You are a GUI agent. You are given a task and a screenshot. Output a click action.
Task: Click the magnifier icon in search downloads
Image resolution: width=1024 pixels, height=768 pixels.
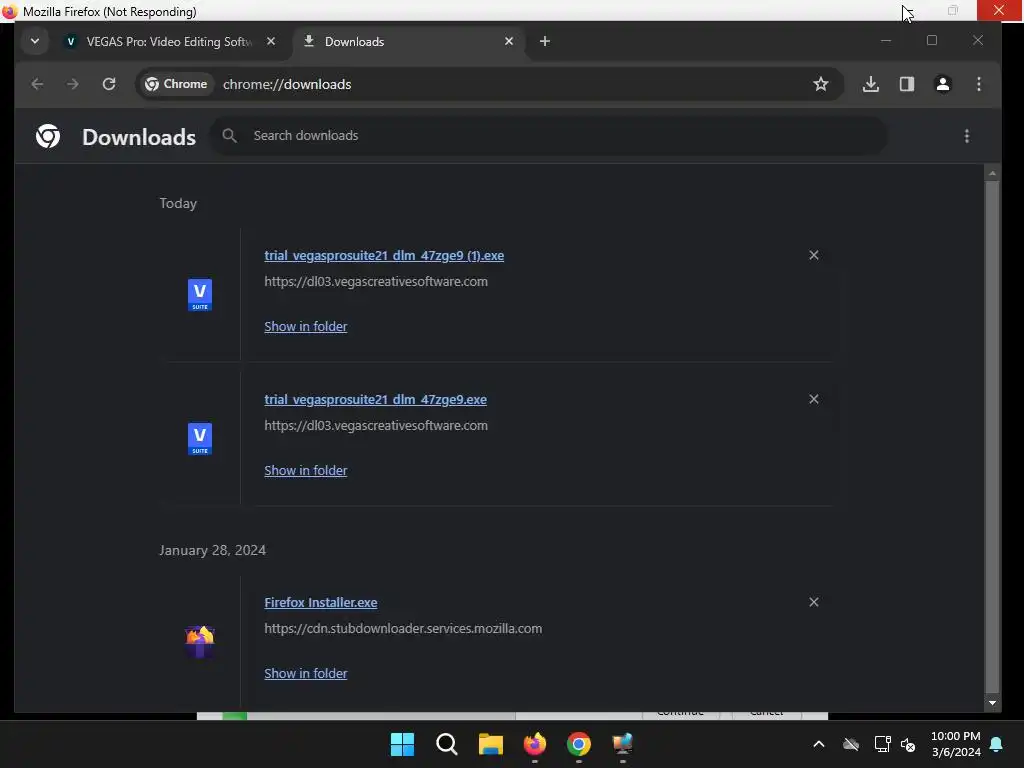[229, 136]
